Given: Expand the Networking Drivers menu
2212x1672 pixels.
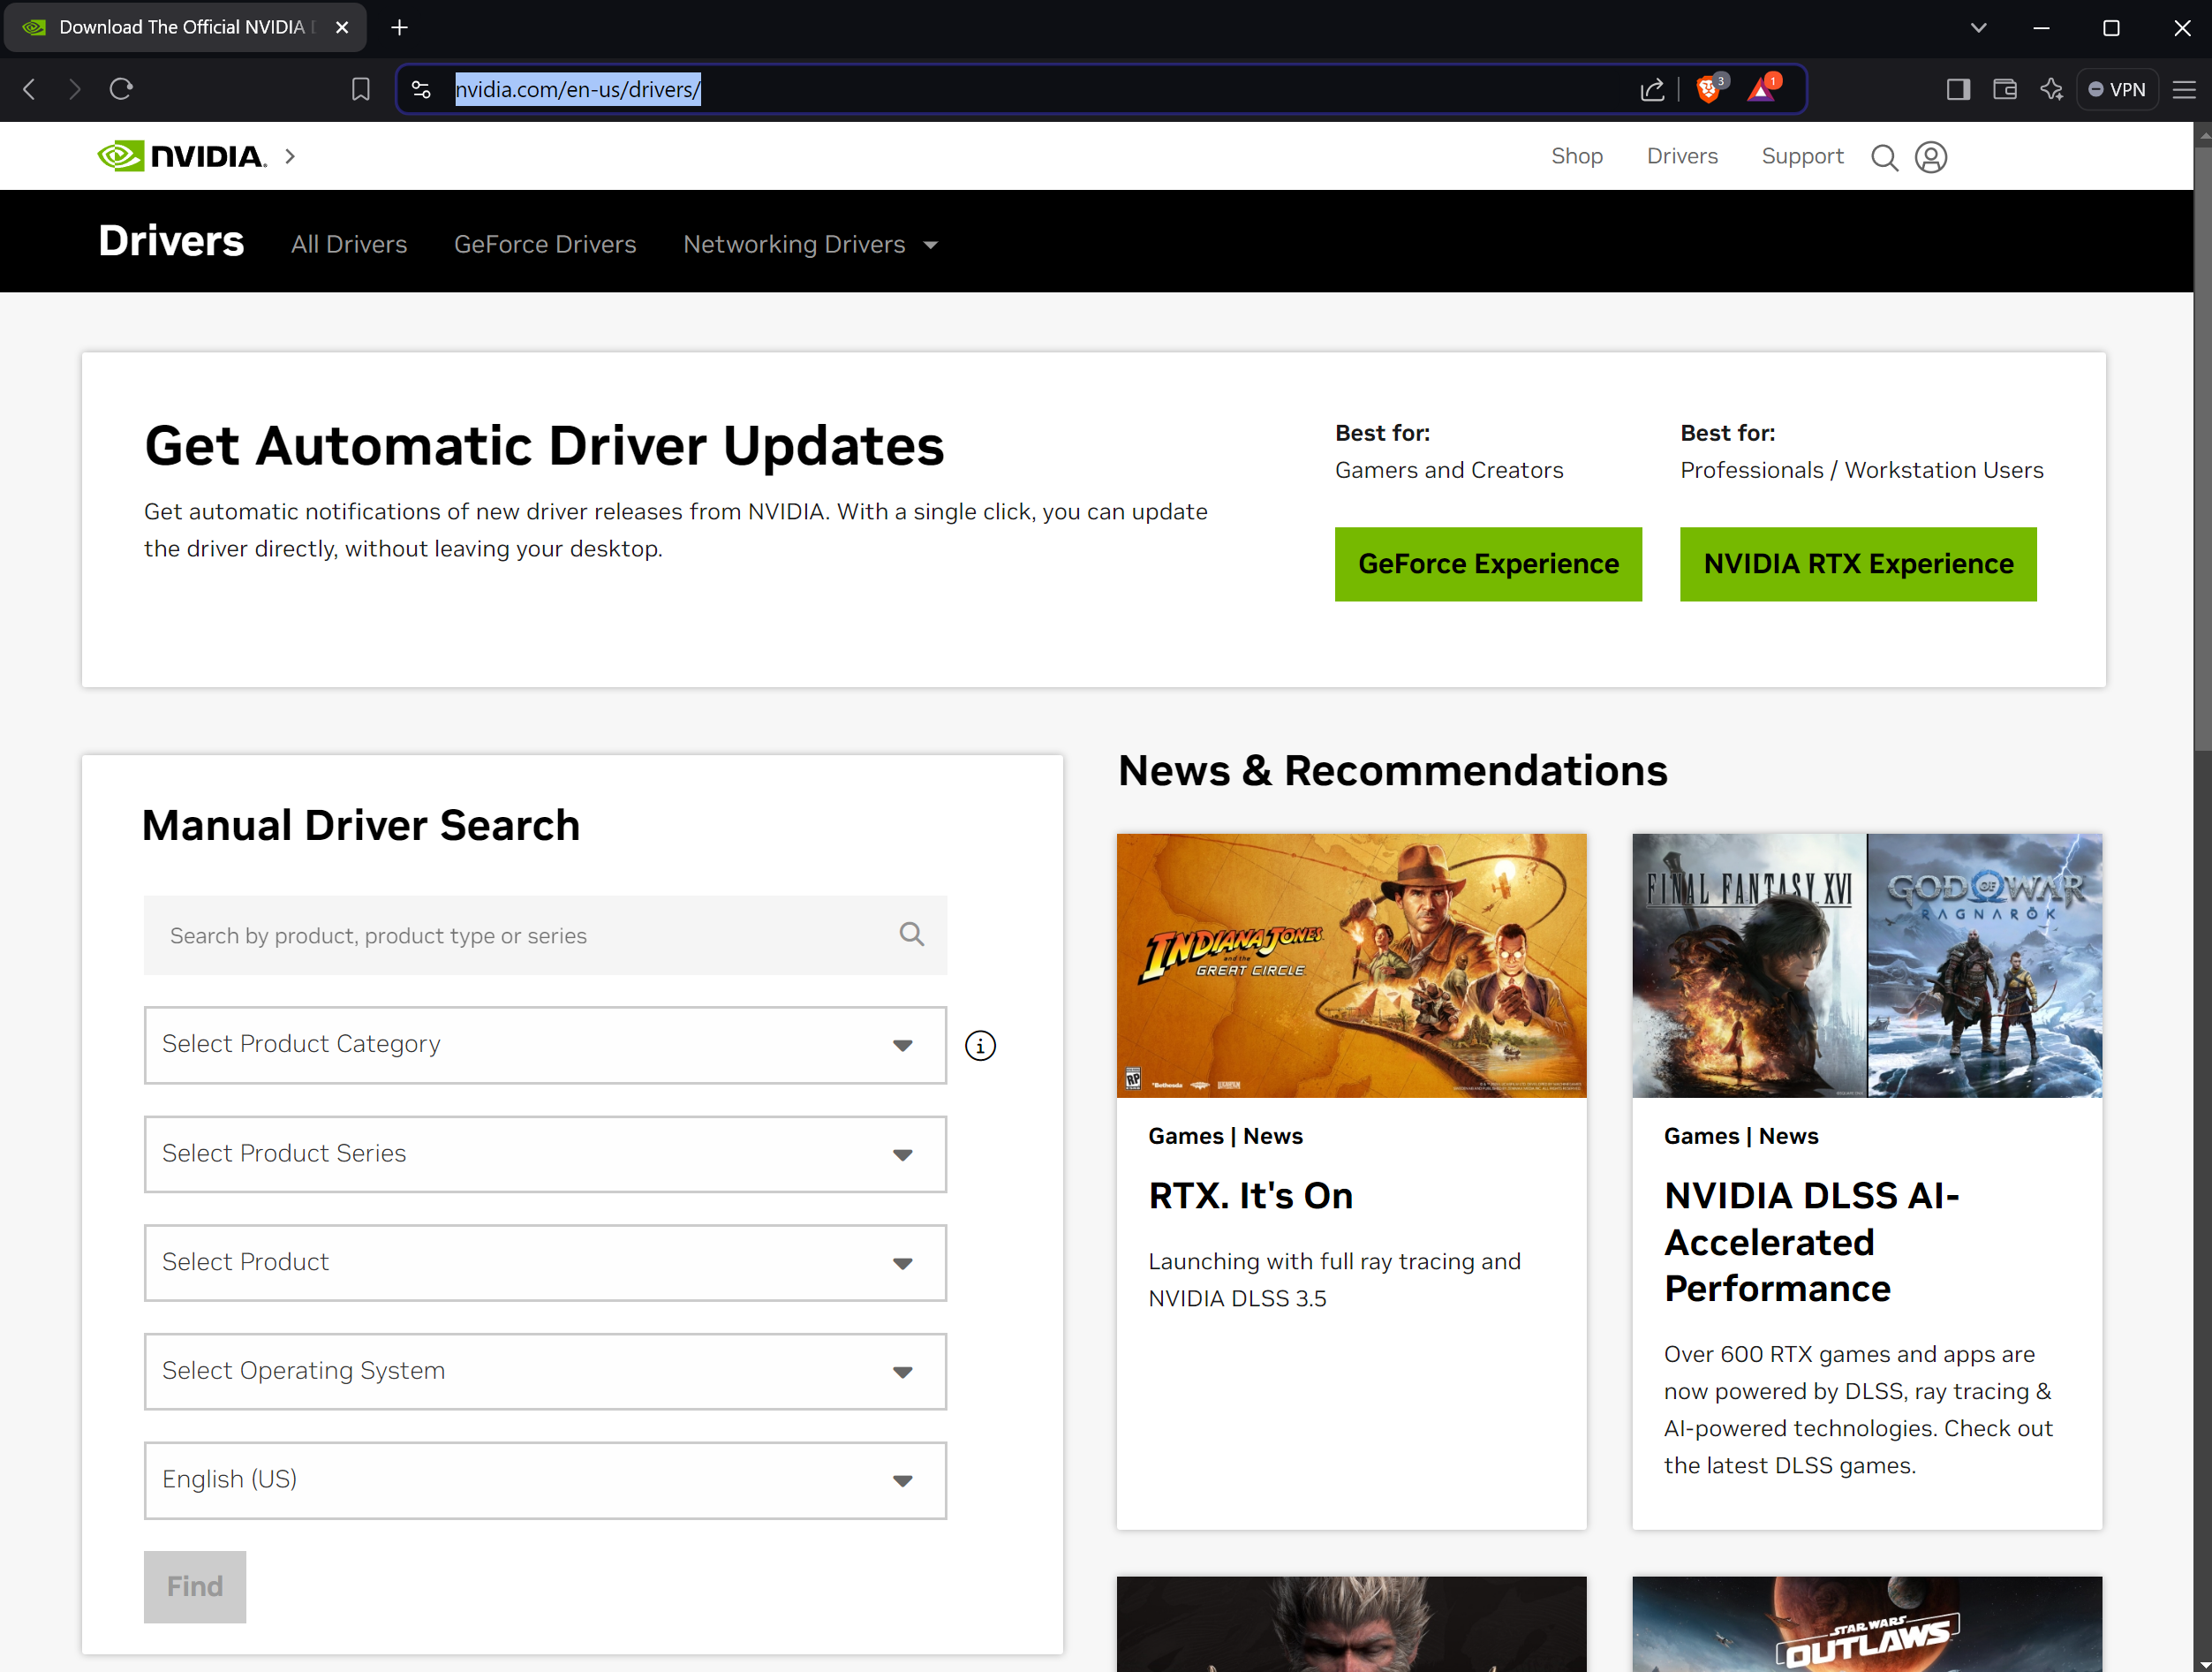Looking at the screenshot, I should [x=810, y=245].
